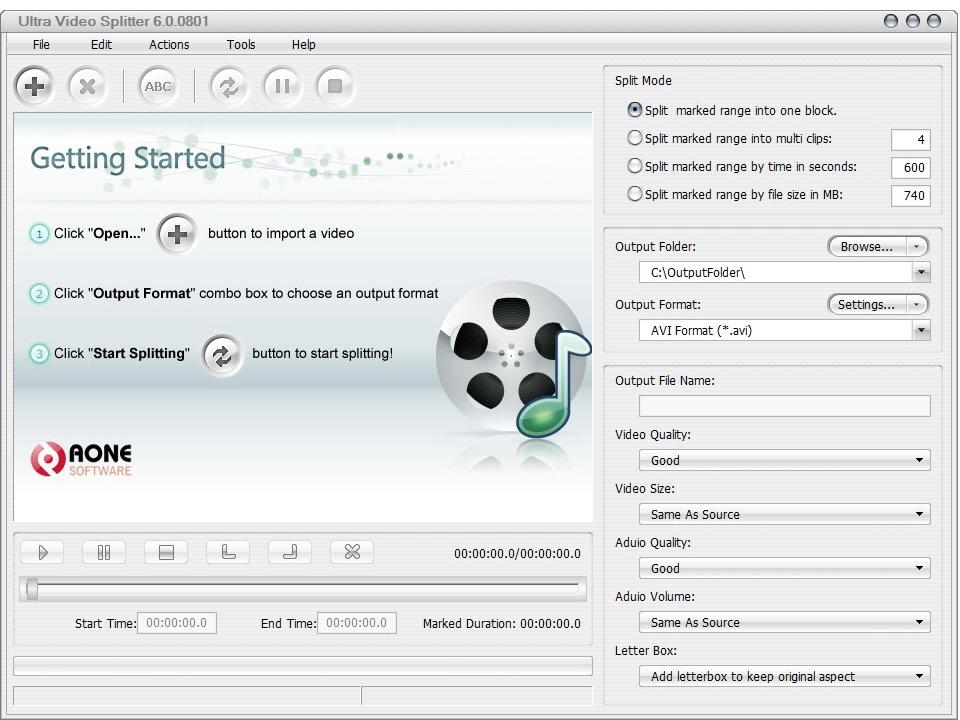Open the Aduio Volume dropdown
The image size is (960, 720).
point(785,622)
